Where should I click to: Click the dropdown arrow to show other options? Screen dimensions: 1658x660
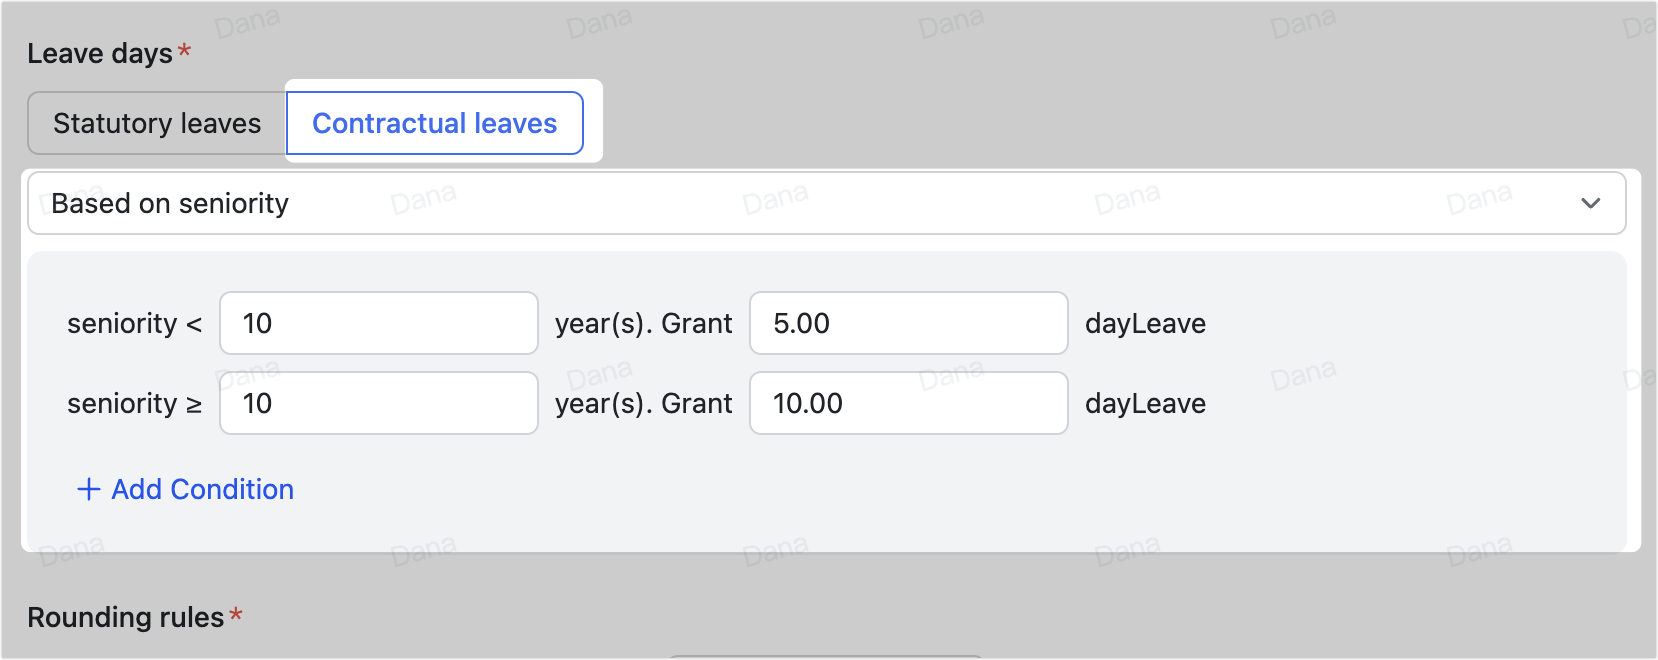click(1590, 203)
